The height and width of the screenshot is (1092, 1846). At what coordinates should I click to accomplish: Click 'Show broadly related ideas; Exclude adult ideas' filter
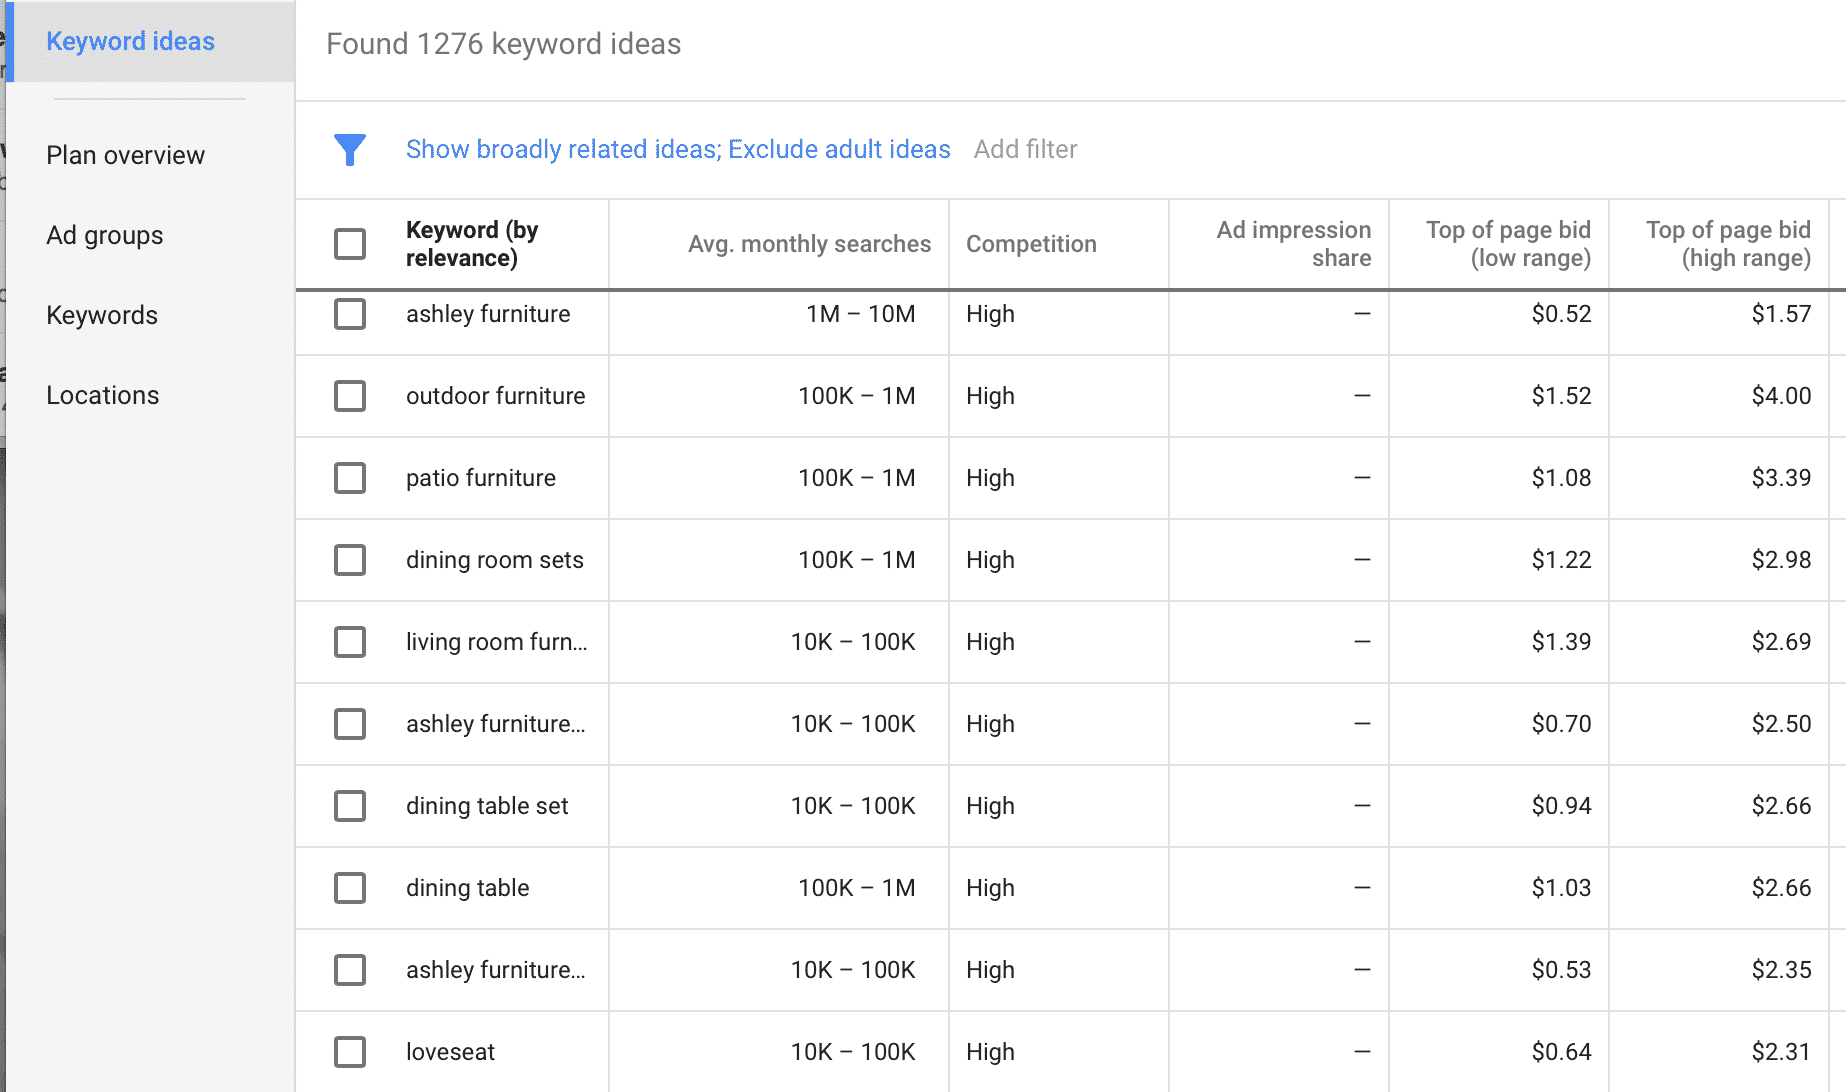[x=678, y=149]
